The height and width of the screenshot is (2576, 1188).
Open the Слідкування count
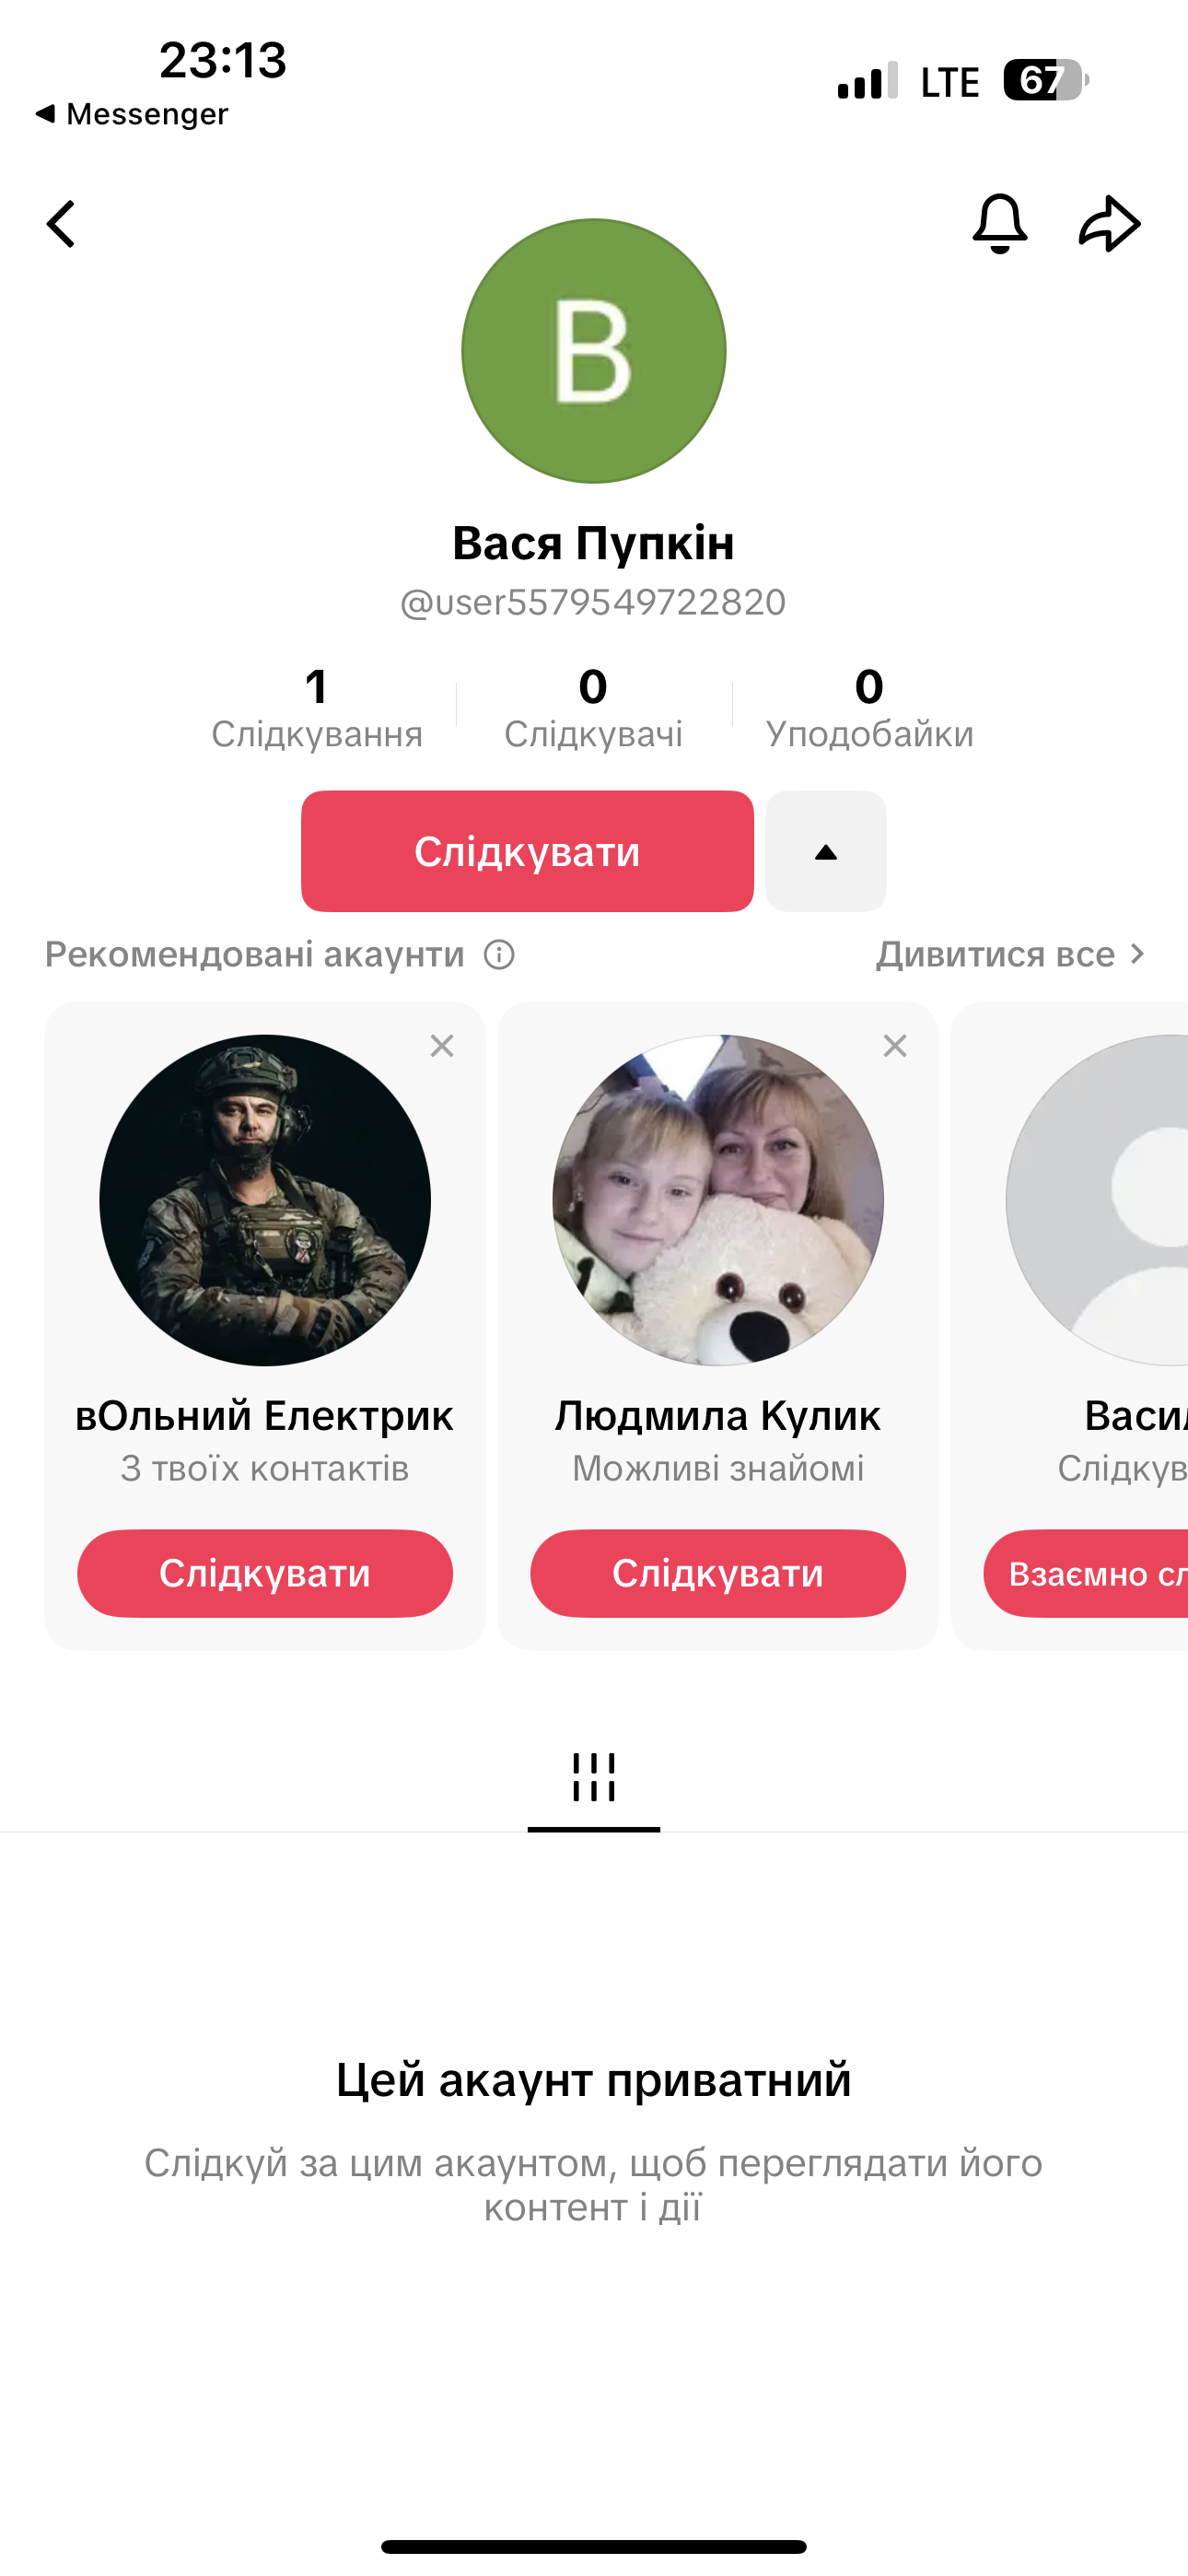(317, 708)
